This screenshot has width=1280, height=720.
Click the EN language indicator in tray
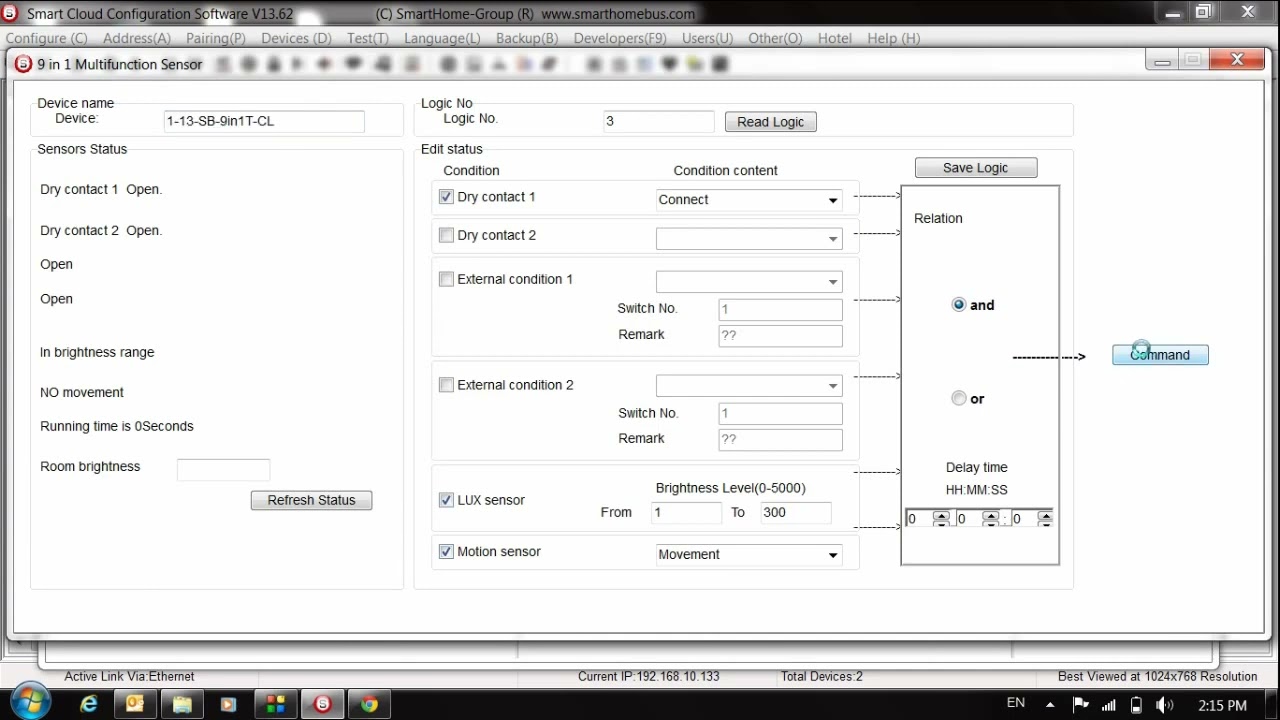[x=1016, y=703]
